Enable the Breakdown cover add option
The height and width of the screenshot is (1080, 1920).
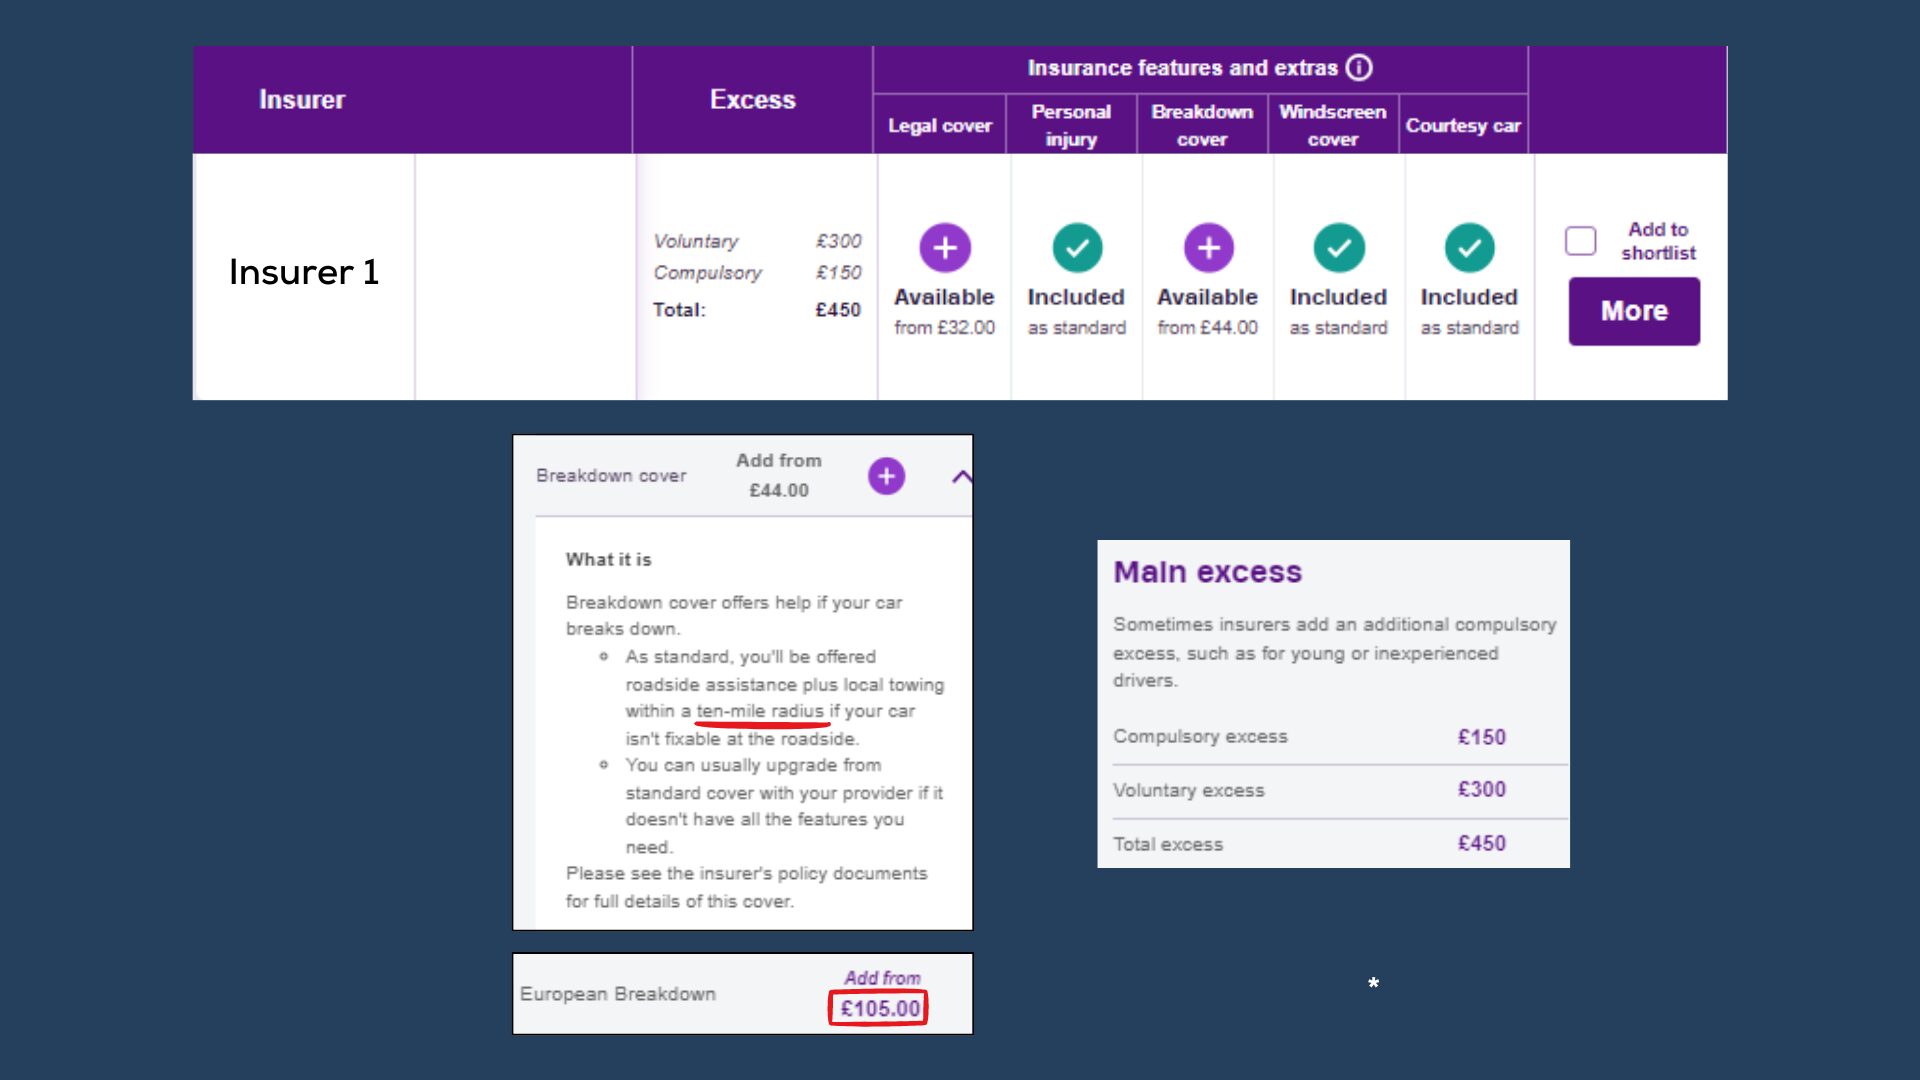point(886,475)
